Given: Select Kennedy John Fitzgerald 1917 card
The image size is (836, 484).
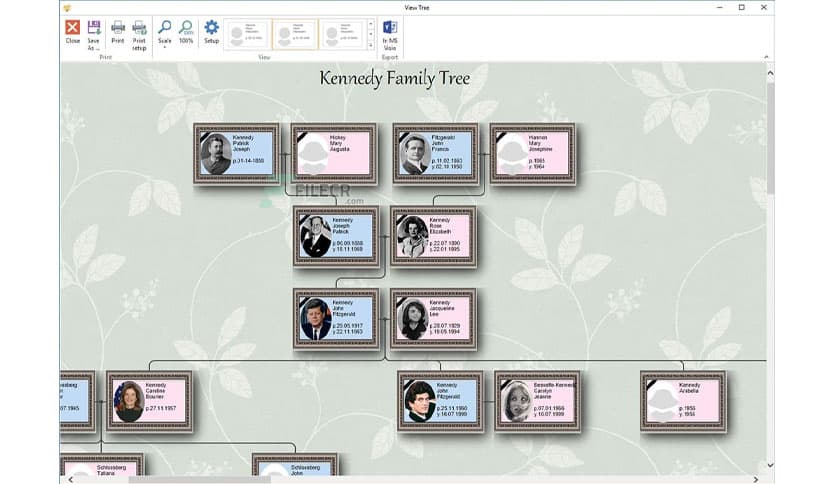Looking at the screenshot, I should 336,319.
